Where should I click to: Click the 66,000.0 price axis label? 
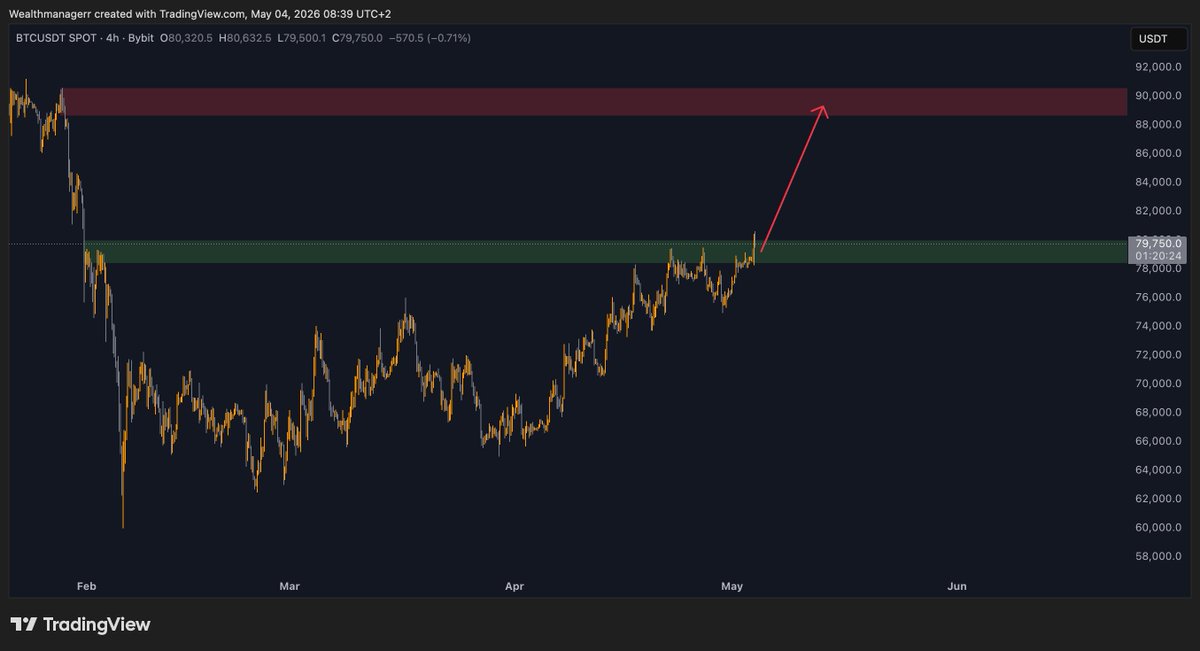tap(1160, 442)
